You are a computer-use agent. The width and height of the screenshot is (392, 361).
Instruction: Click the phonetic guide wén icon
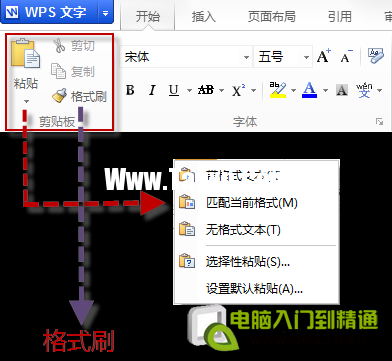coord(364,90)
